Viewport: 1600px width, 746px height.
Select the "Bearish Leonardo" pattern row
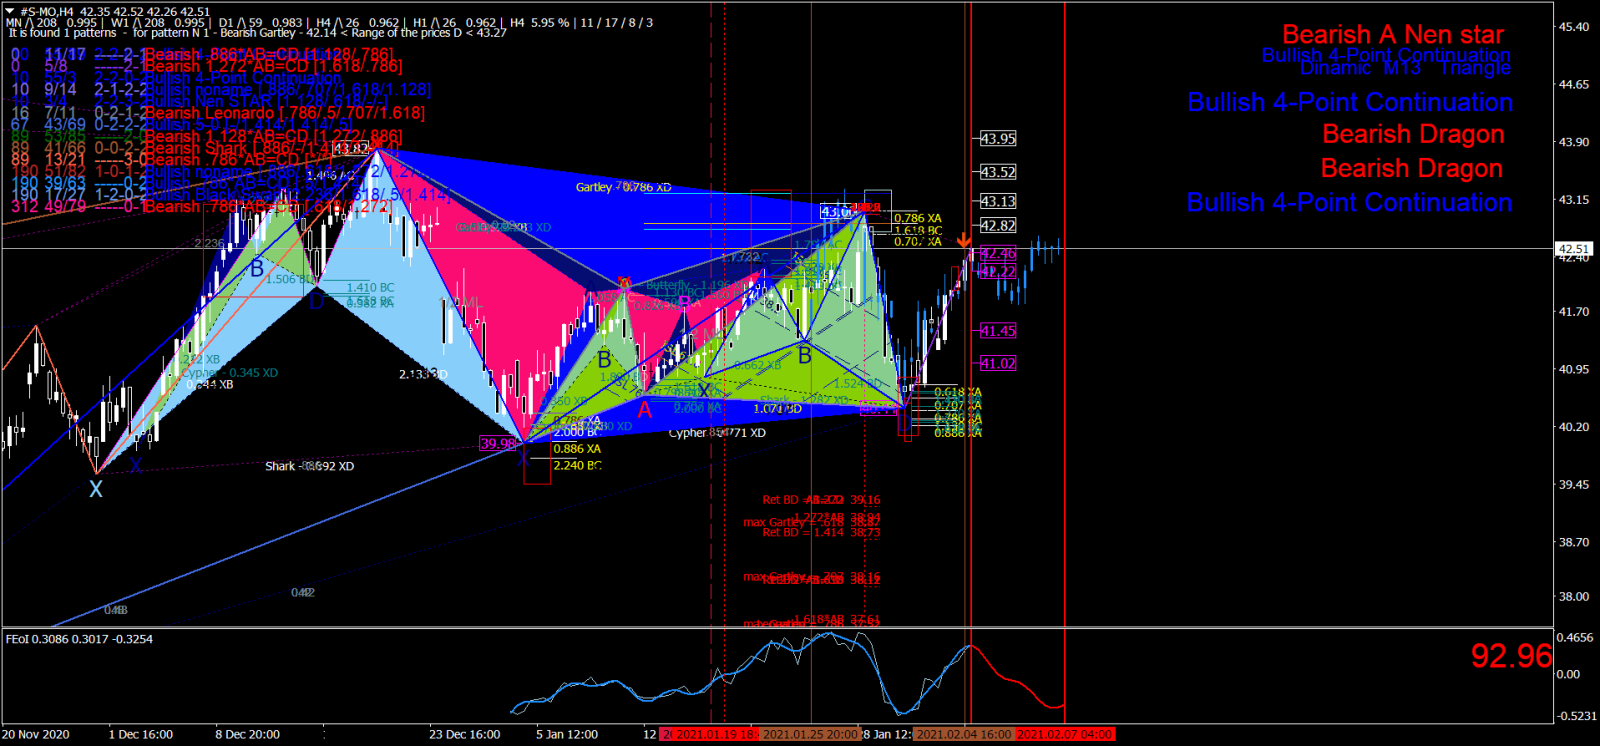click(284, 113)
